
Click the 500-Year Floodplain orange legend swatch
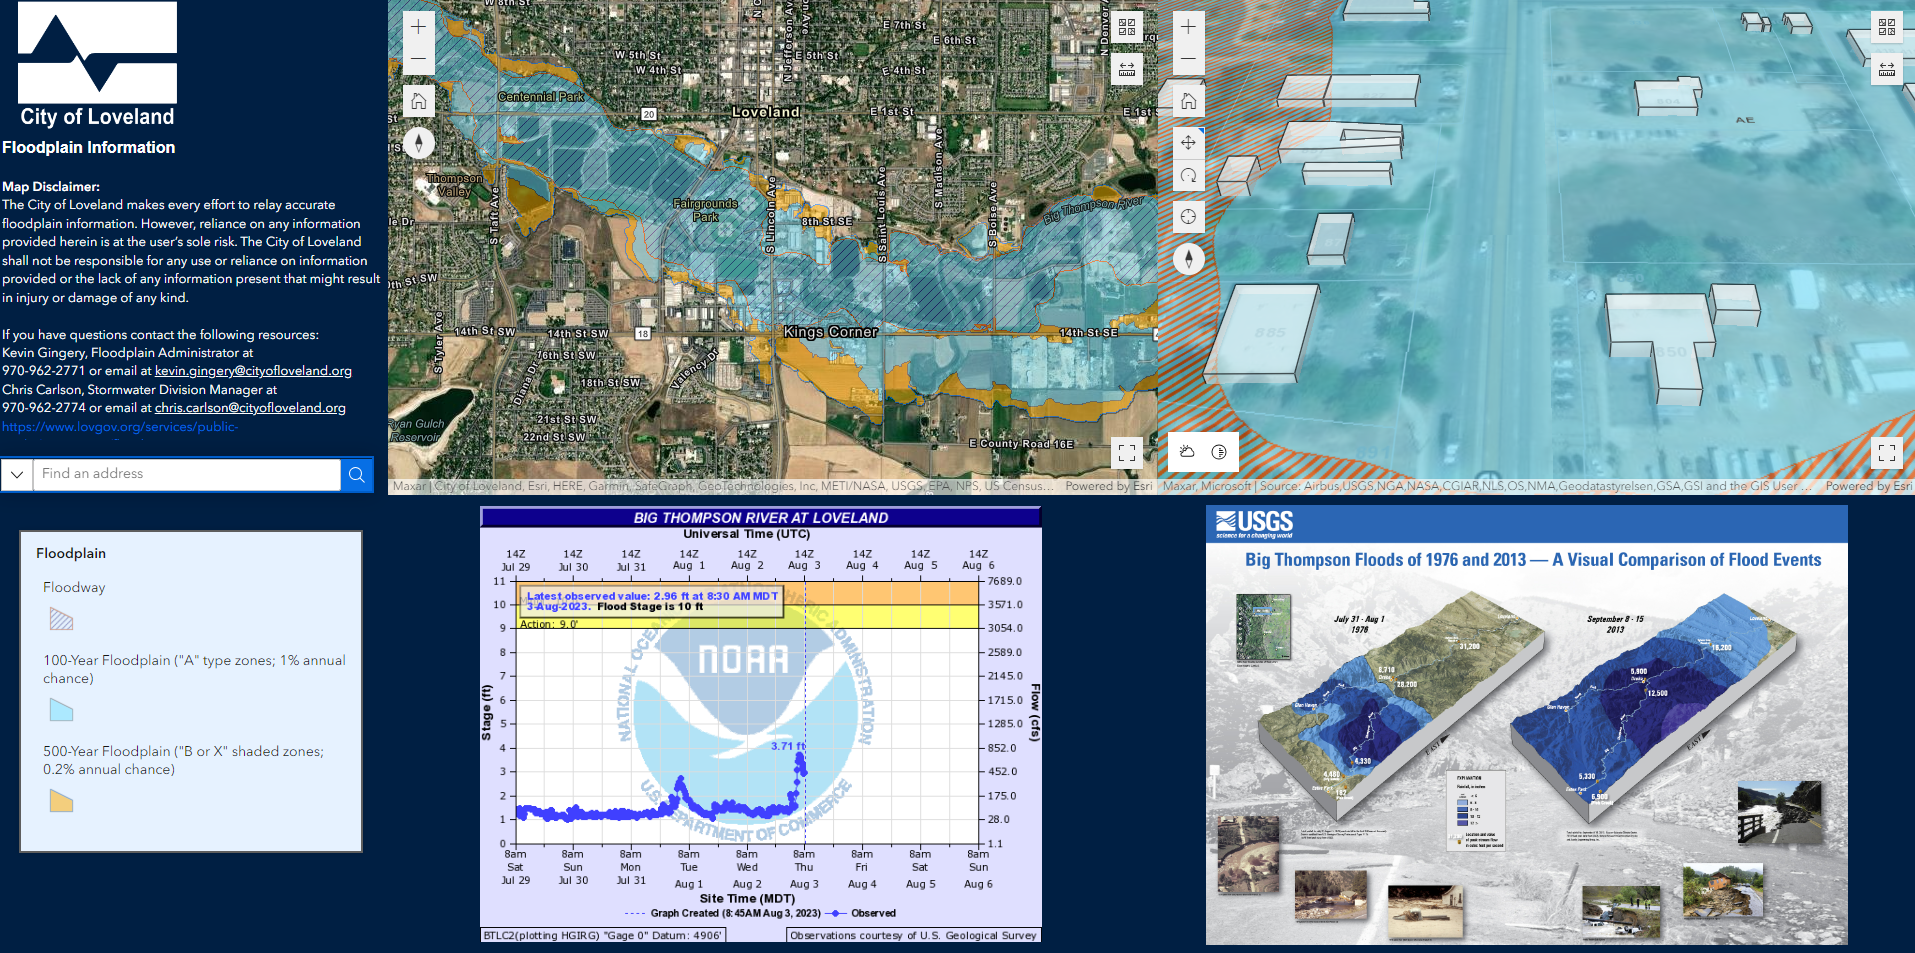(61, 801)
